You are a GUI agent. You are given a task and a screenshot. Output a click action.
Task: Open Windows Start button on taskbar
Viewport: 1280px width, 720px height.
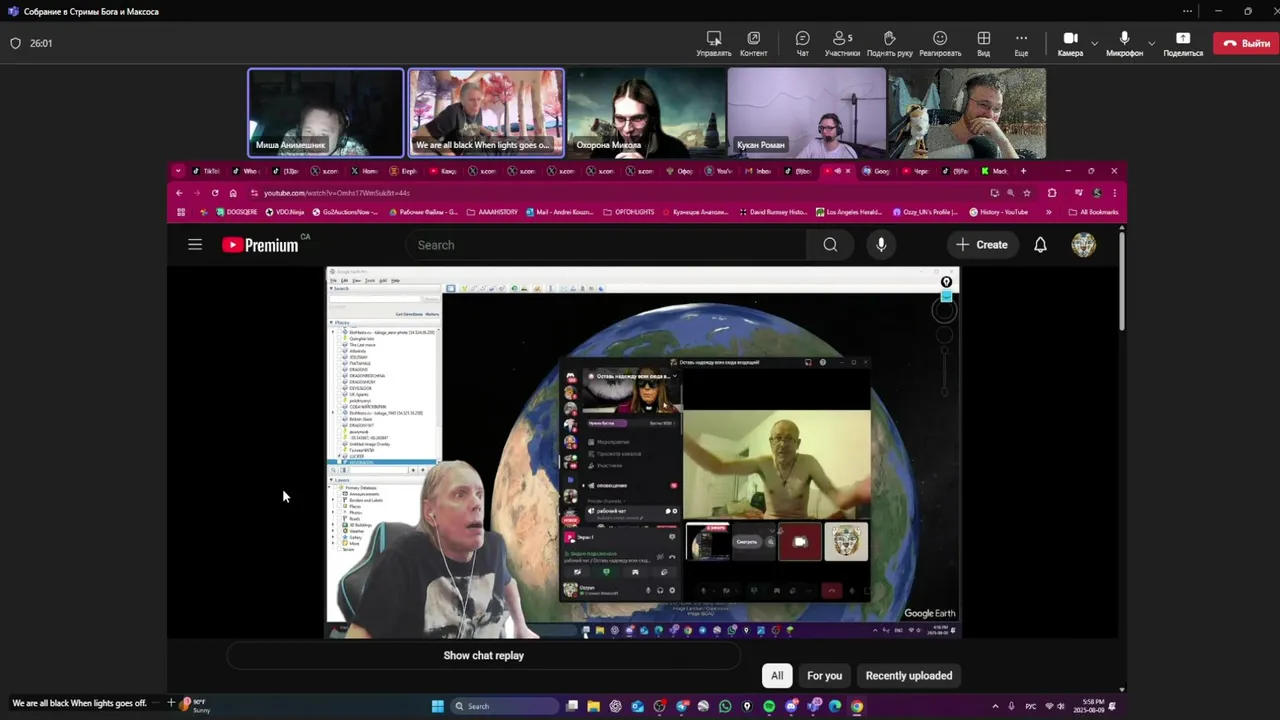(437, 706)
